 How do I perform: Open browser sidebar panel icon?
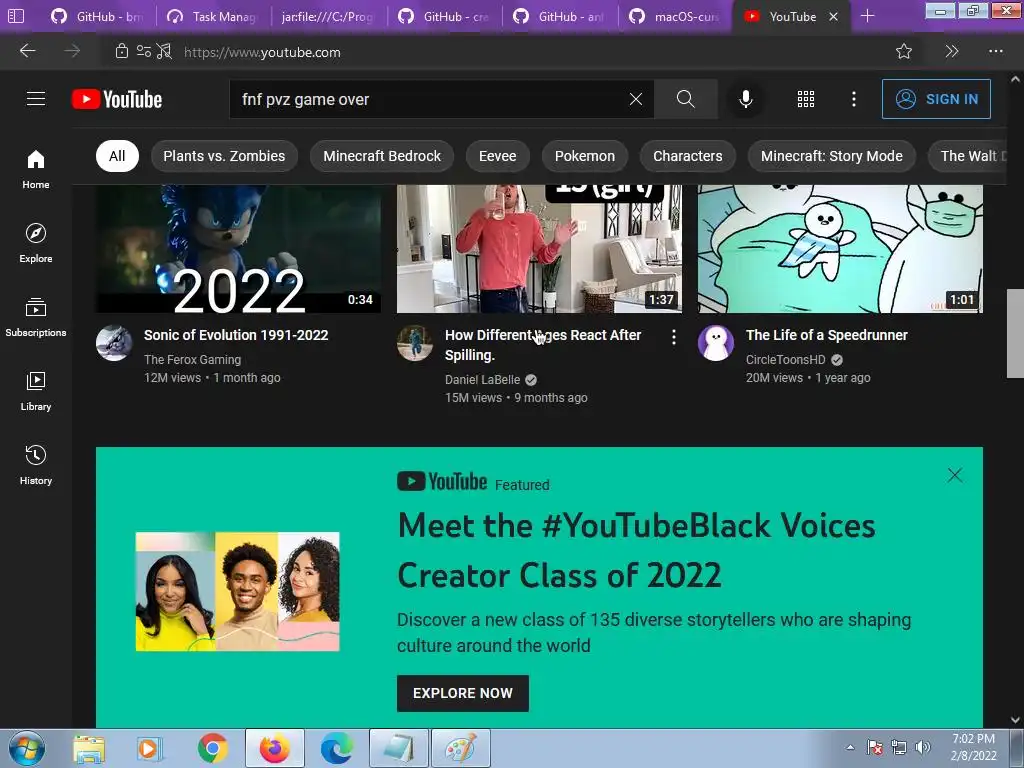(16, 16)
